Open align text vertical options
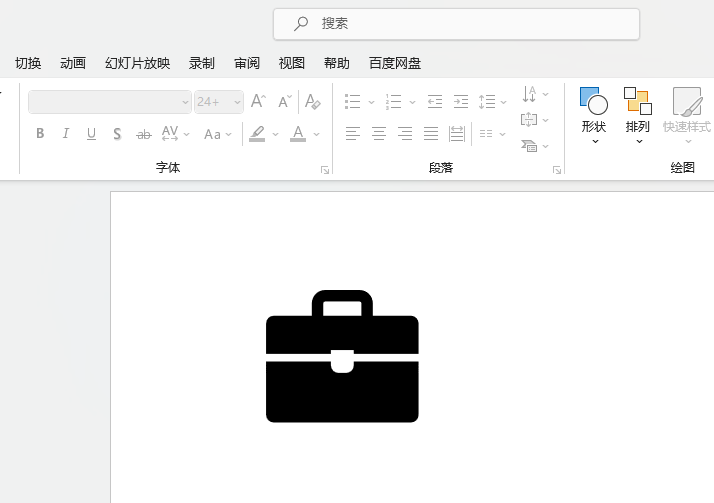Image resolution: width=714 pixels, height=503 pixels. [x=535, y=120]
